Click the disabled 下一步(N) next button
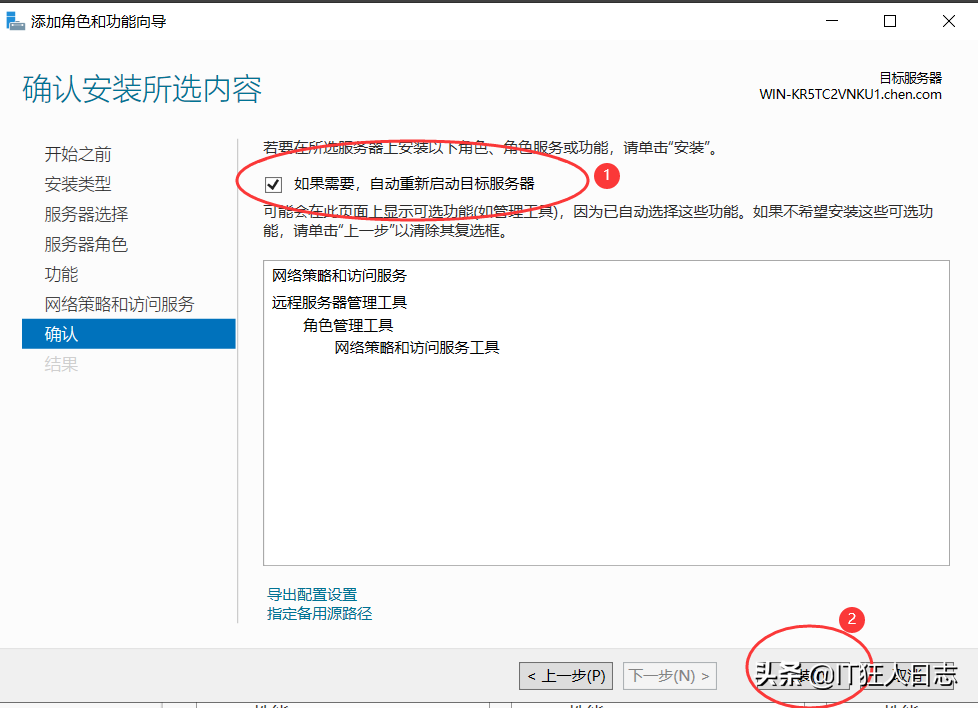 coord(669,676)
